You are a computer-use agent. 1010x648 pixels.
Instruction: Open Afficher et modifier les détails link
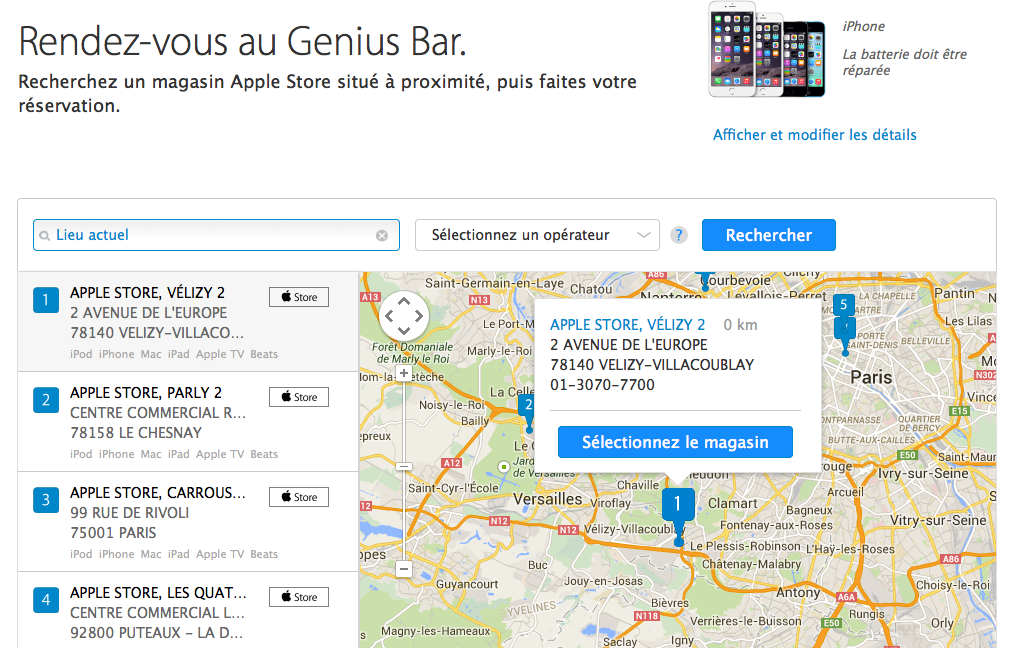tap(814, 135)
